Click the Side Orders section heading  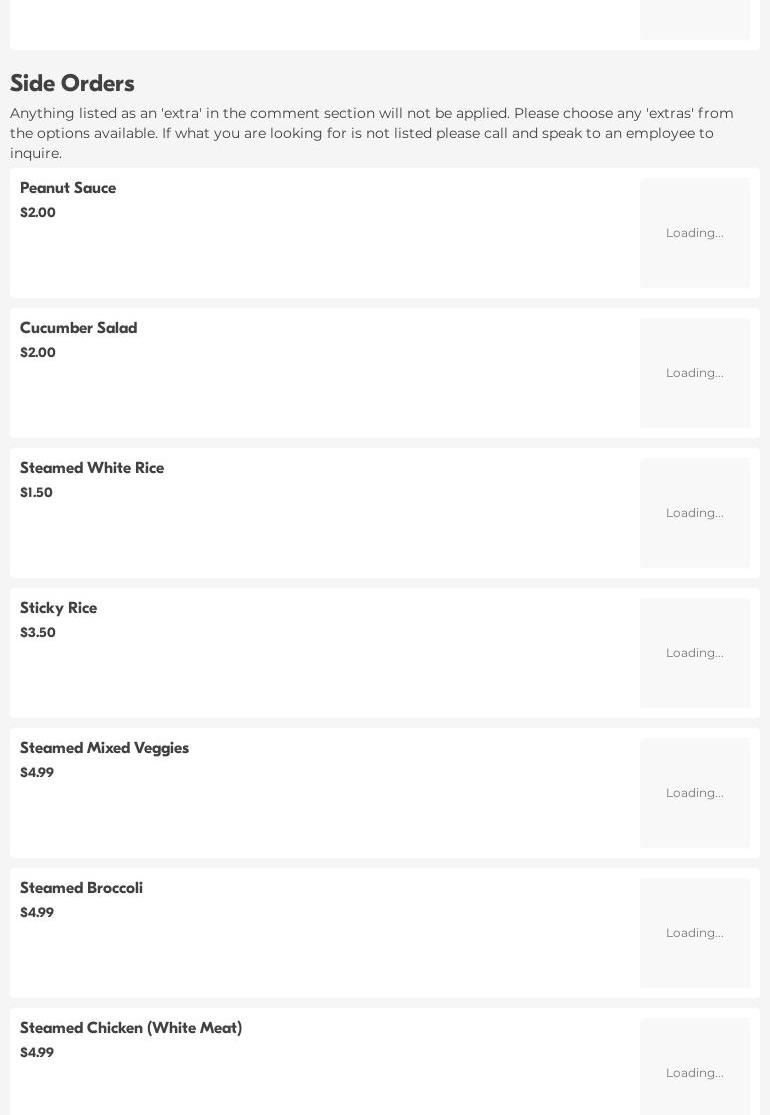point(72,84)
